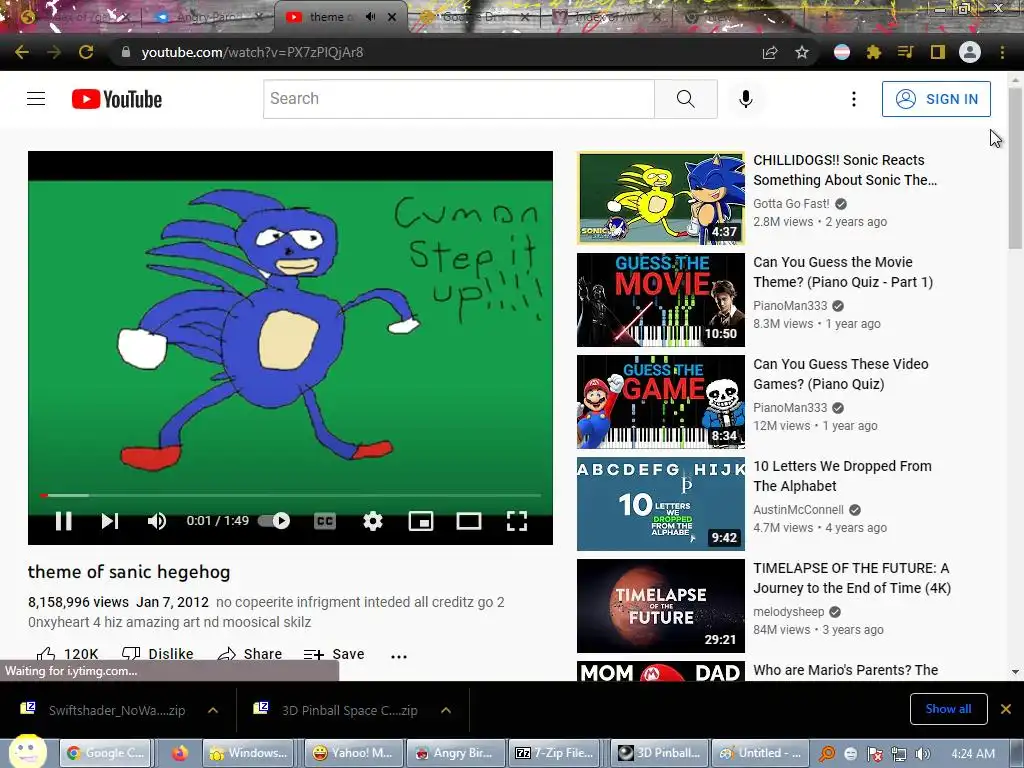This screenshot has width=1024, height=768.
Task: Open a new browser tab
Action: (826, 17)
